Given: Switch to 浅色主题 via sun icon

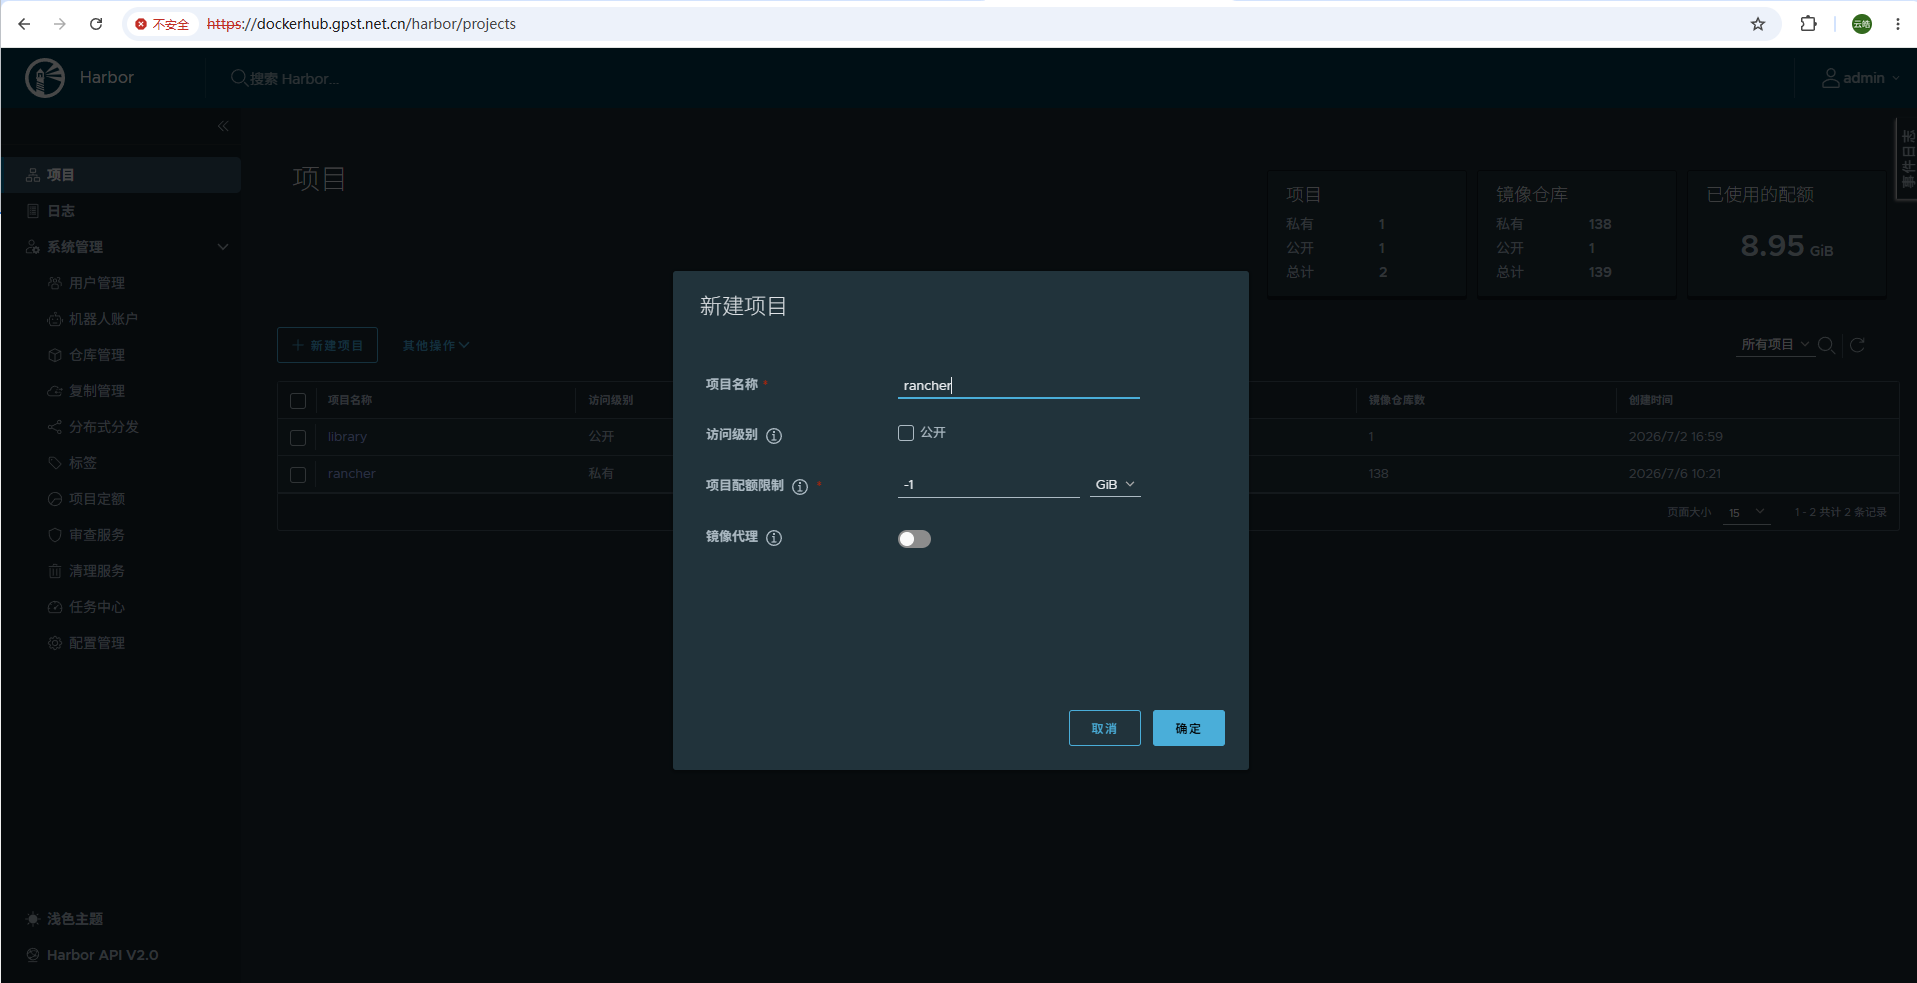Looking at the screenshot, I should (x=33, y=919).
